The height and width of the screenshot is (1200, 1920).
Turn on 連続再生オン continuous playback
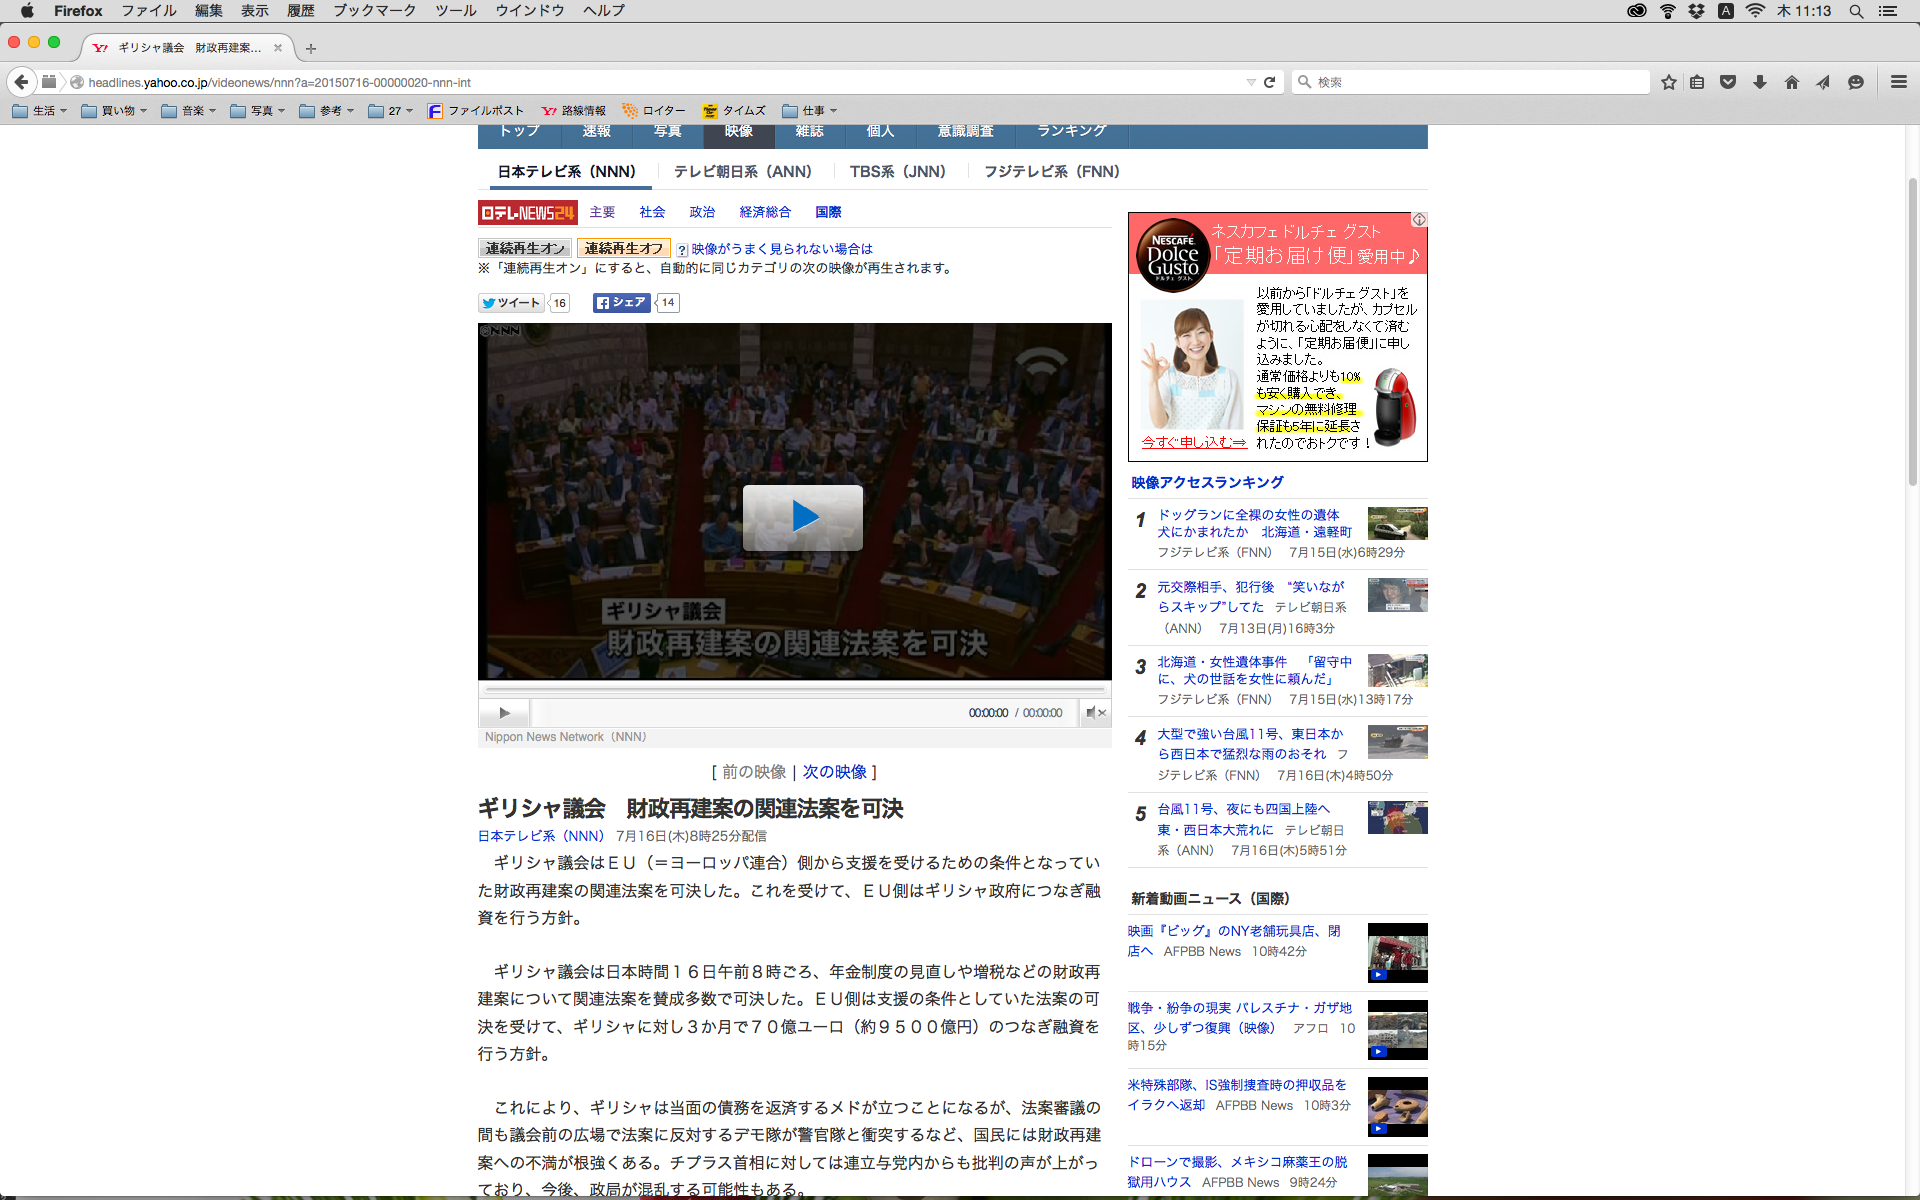click(x=524, y=248)
